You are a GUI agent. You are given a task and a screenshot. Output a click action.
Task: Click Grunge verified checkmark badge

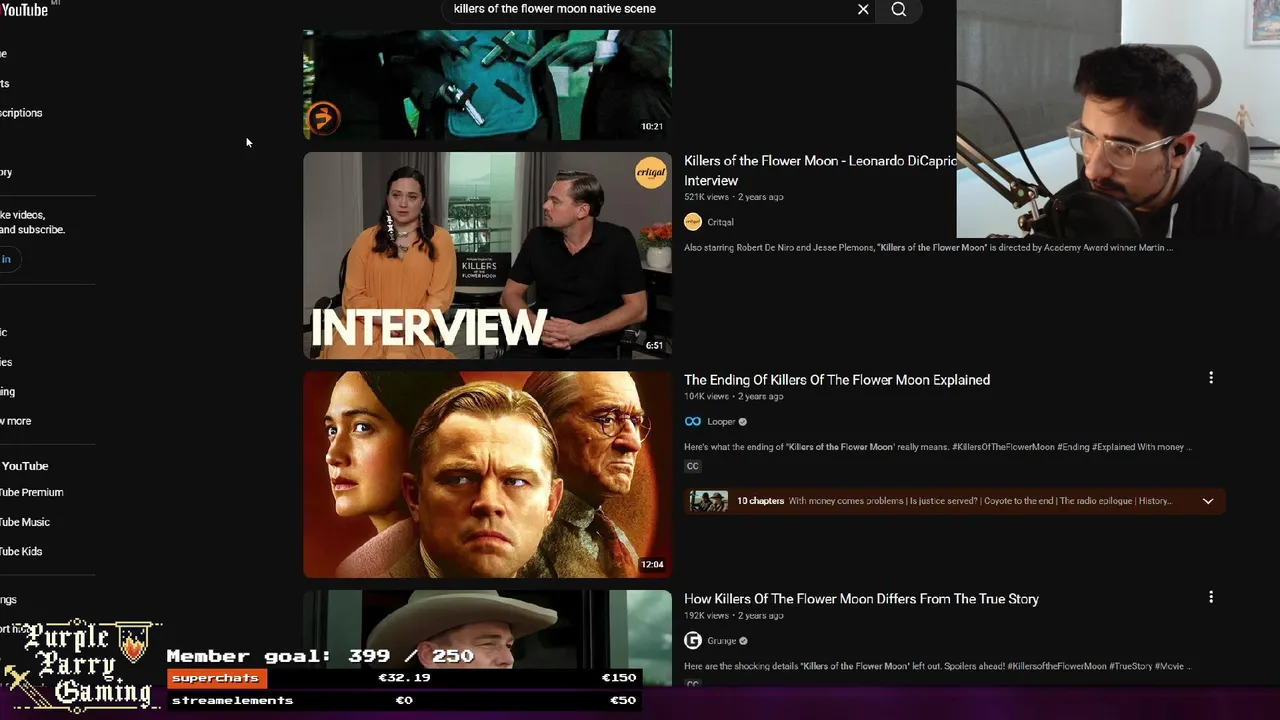click(743, 641)
